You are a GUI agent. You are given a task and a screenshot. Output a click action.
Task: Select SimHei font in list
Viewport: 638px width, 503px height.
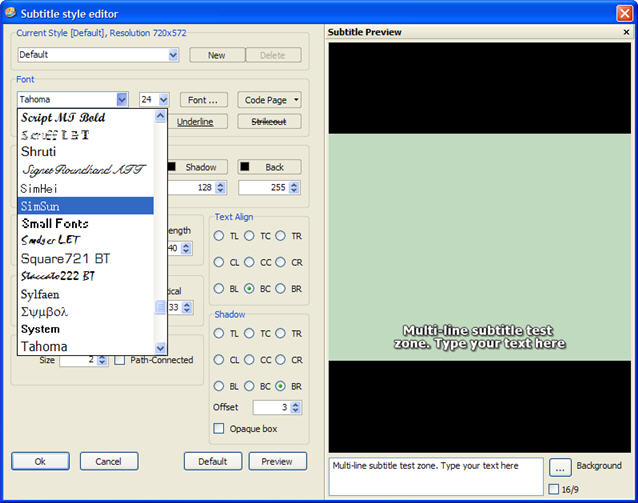[86, 188]
